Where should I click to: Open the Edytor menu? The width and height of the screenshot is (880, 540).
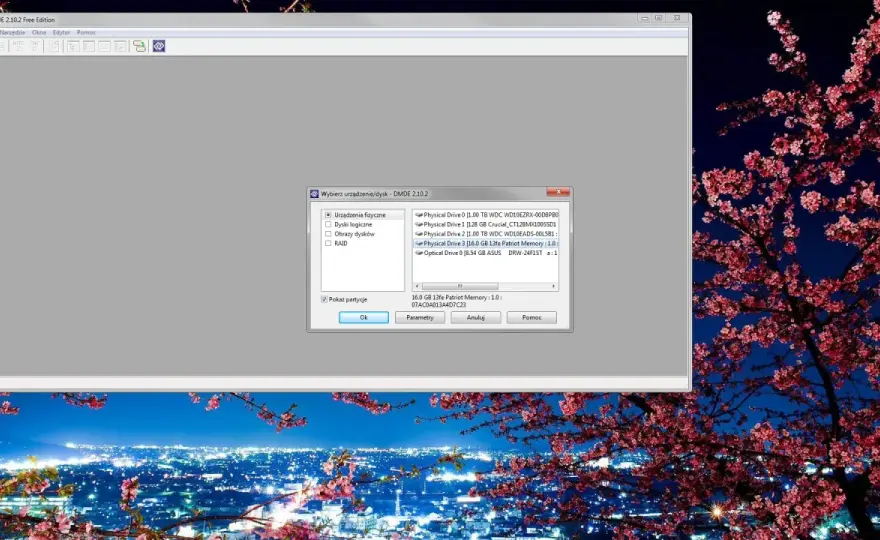point(61,33)
